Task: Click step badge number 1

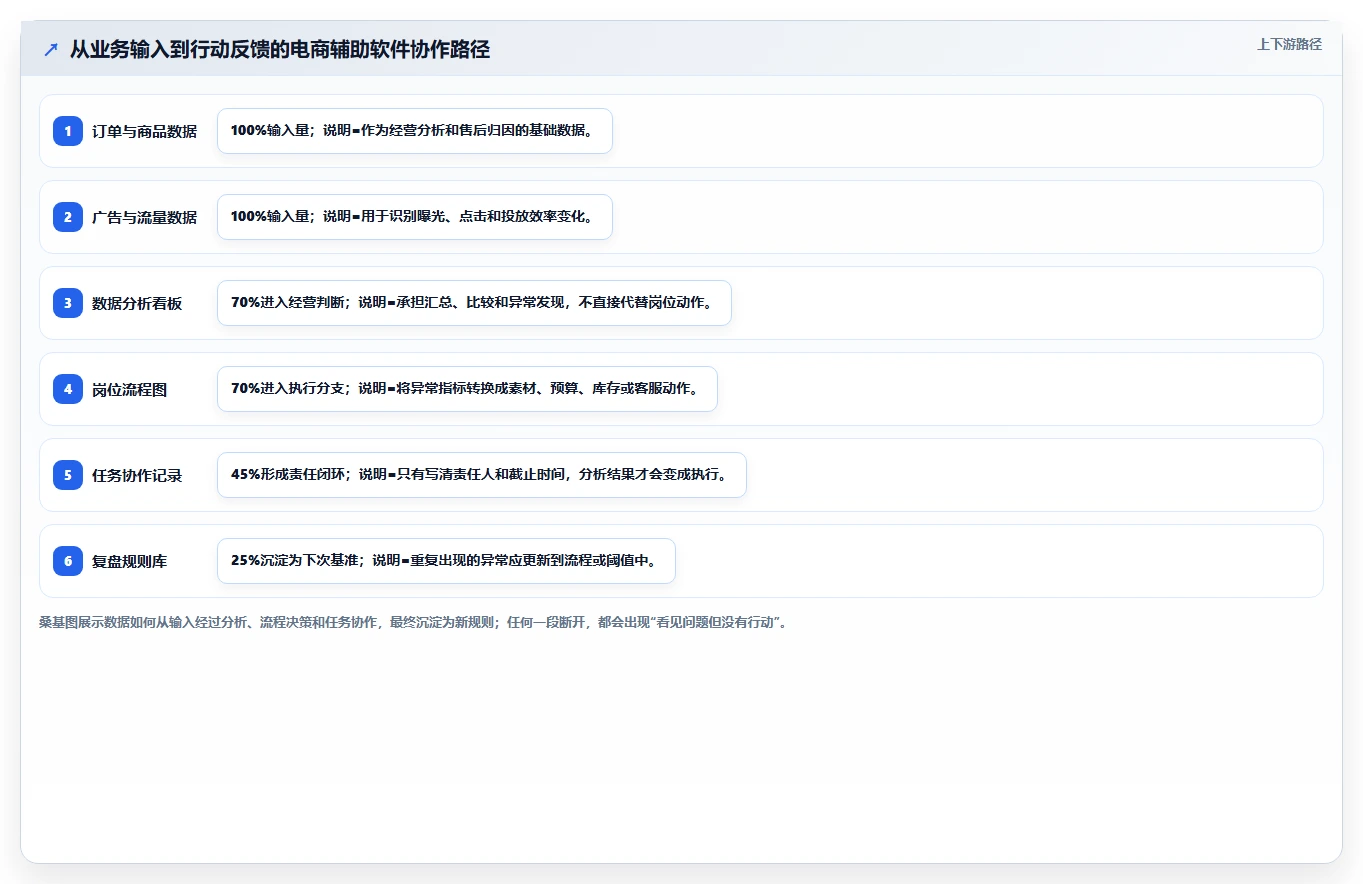Action: (68, 131)
